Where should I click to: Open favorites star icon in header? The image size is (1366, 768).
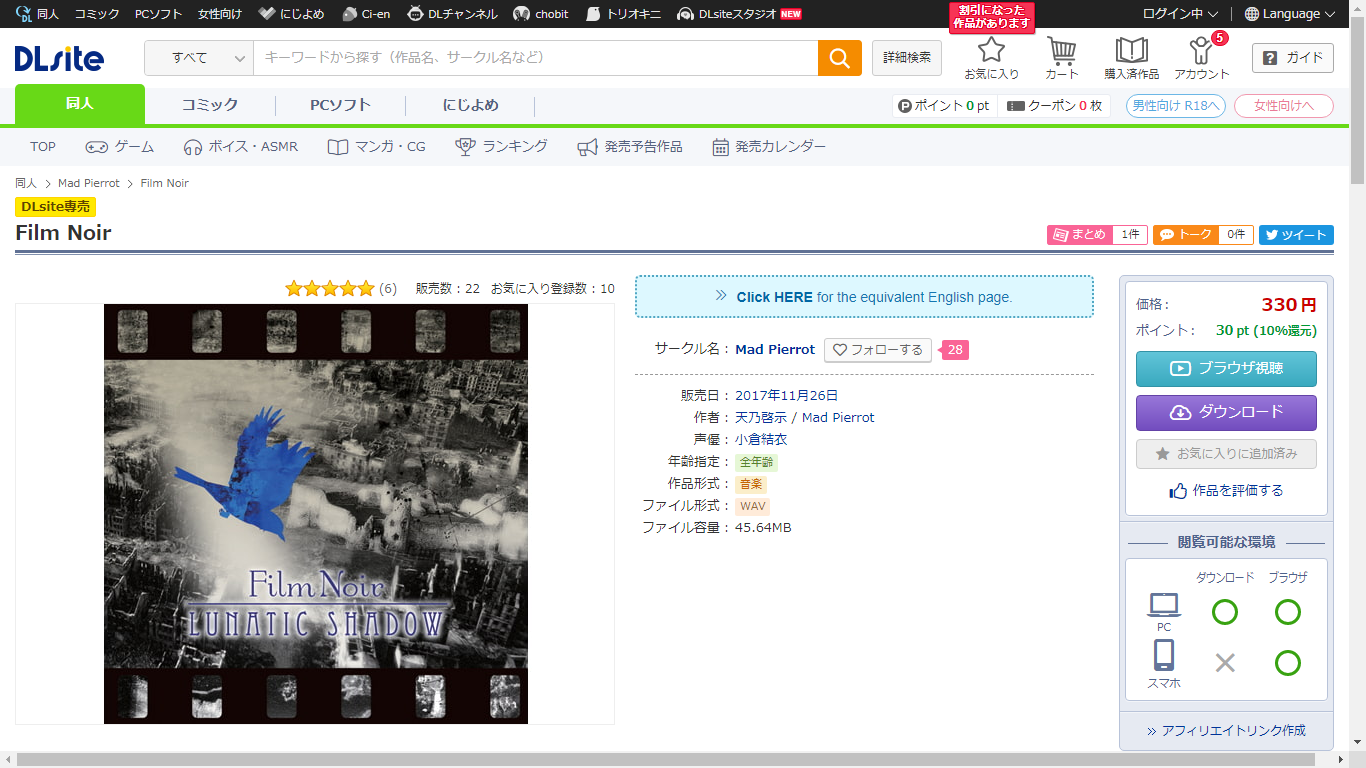(x=991, y=49)
